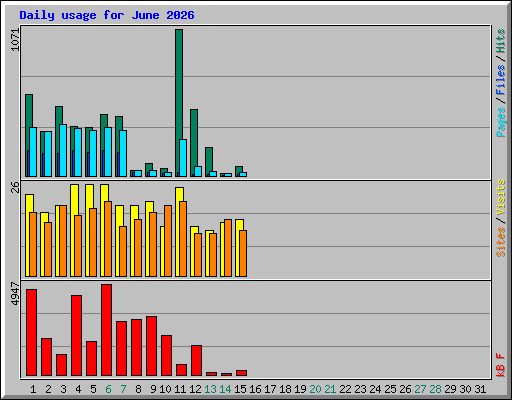Click the 4947 axis value label

[15, 293]
